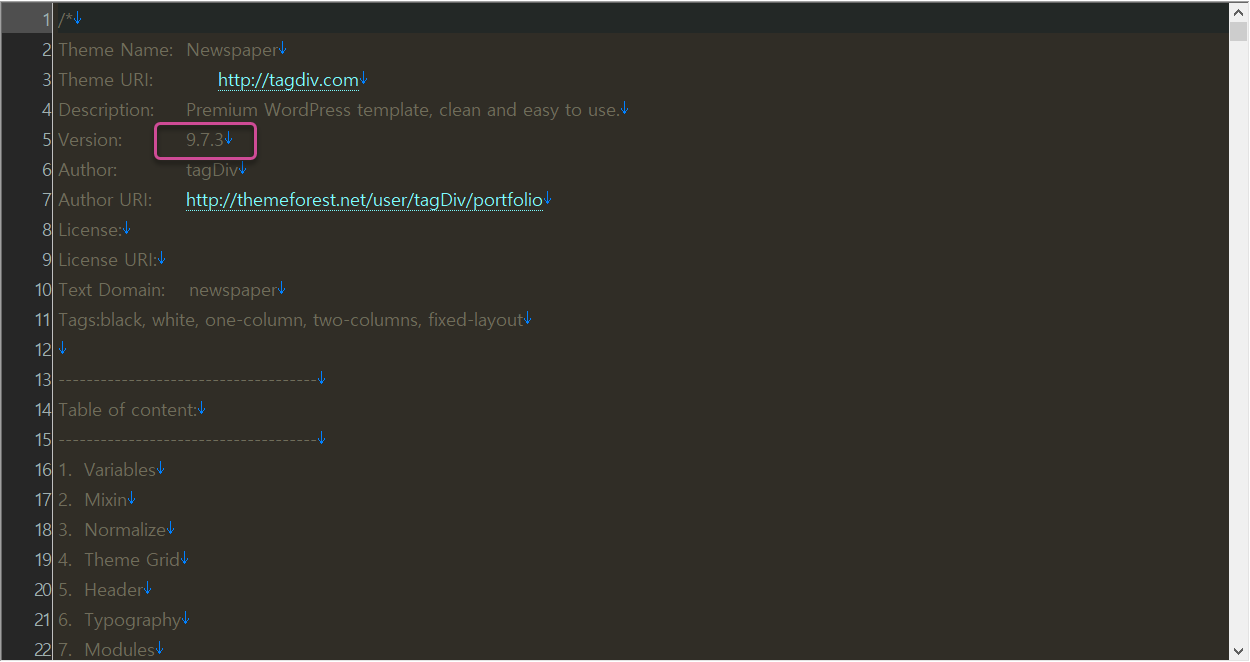Click line number 5 in gutter
Viewport: 1250px width, 662px height.
point(46,140)
